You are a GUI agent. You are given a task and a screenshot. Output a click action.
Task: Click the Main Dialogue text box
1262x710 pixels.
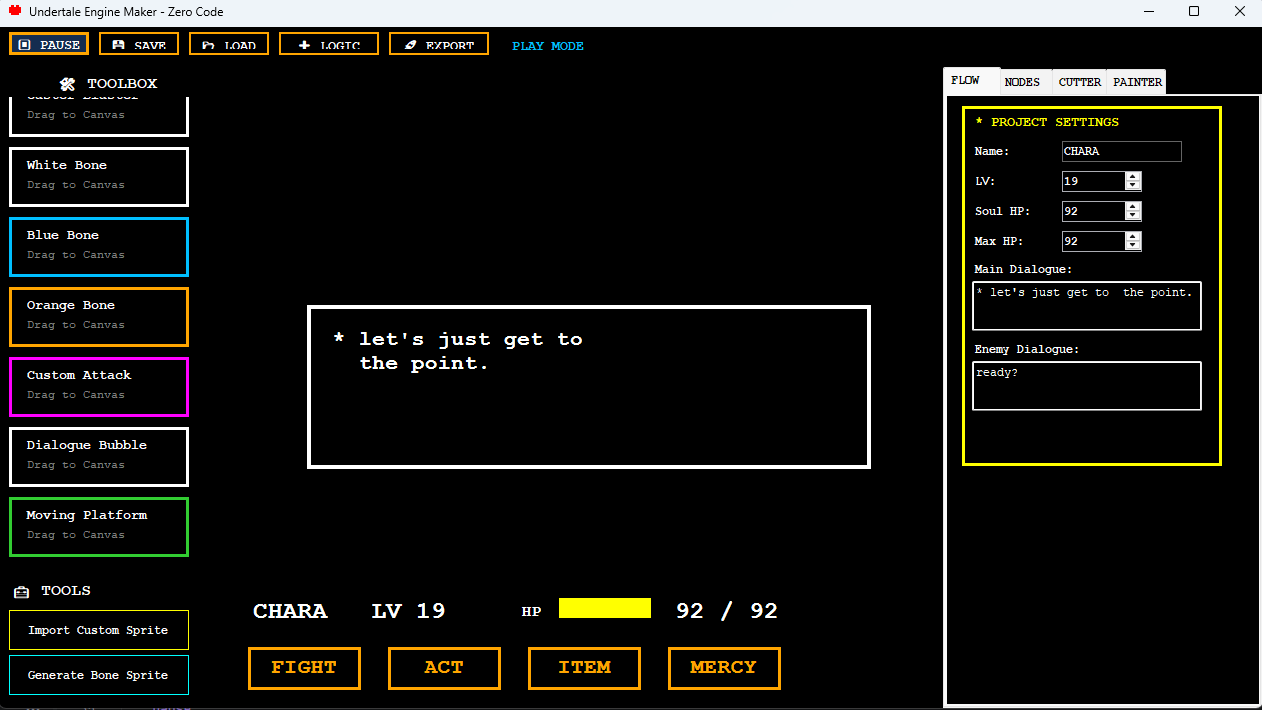[x=1087, y=305]
